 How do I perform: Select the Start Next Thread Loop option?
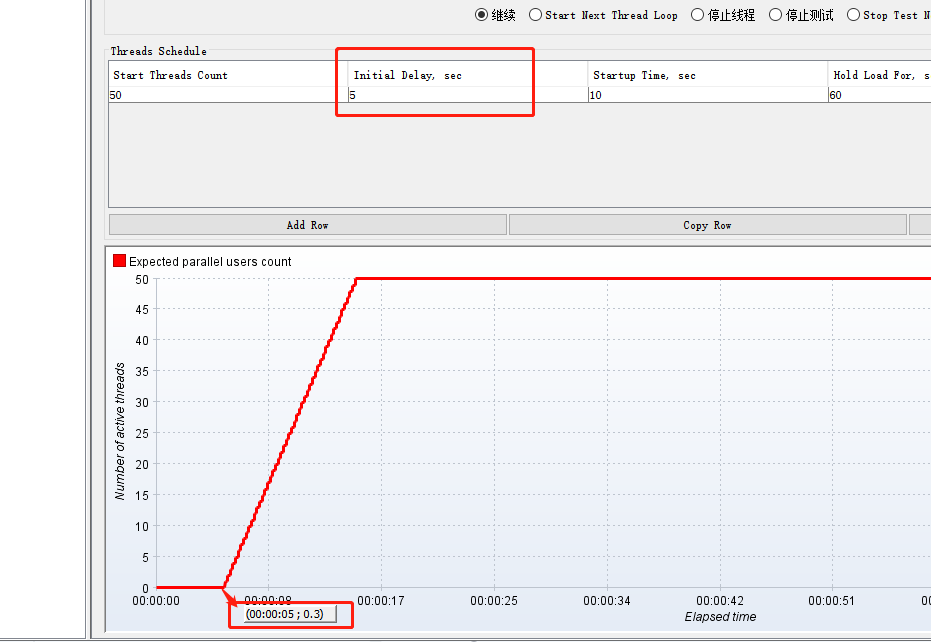pyautogui.click(x=535, y=14)
